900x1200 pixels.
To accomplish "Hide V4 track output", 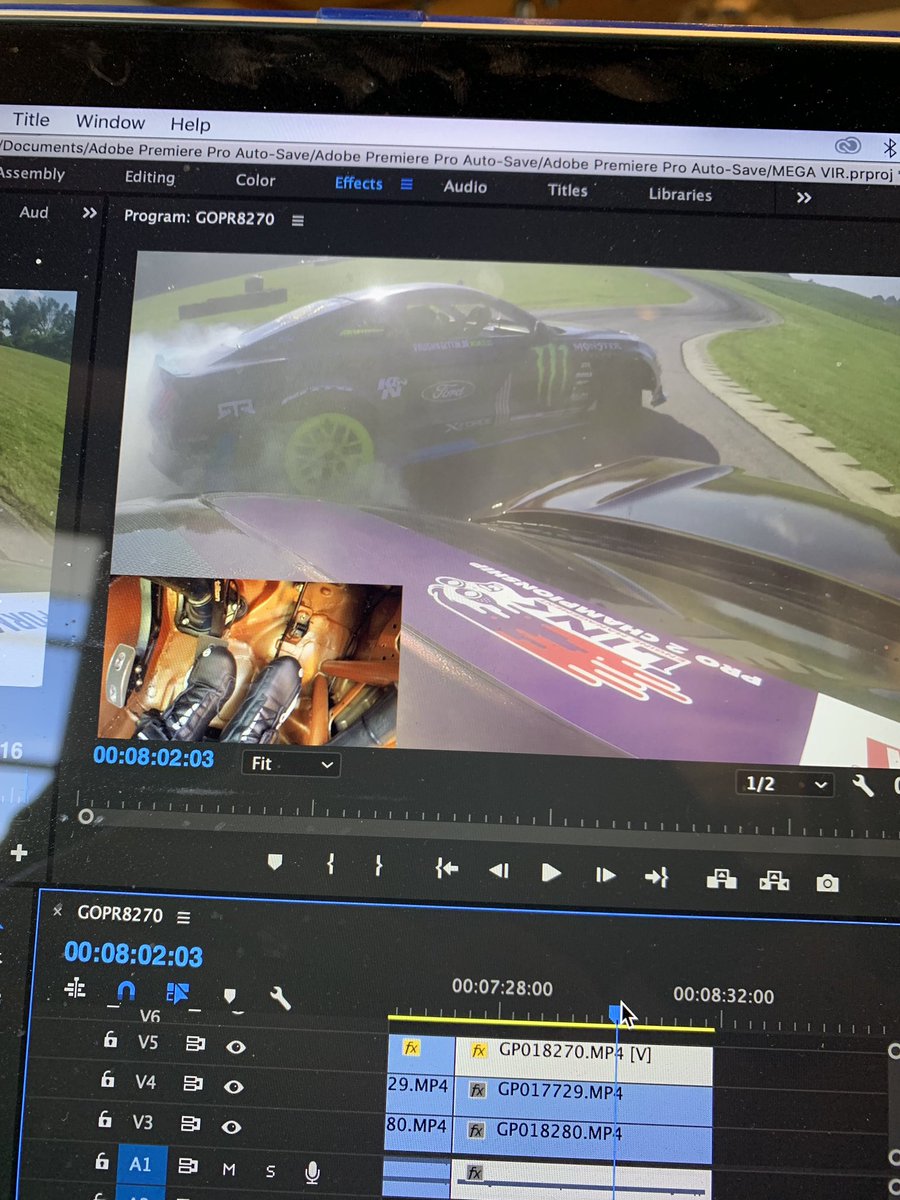I will coord(234,1087).
